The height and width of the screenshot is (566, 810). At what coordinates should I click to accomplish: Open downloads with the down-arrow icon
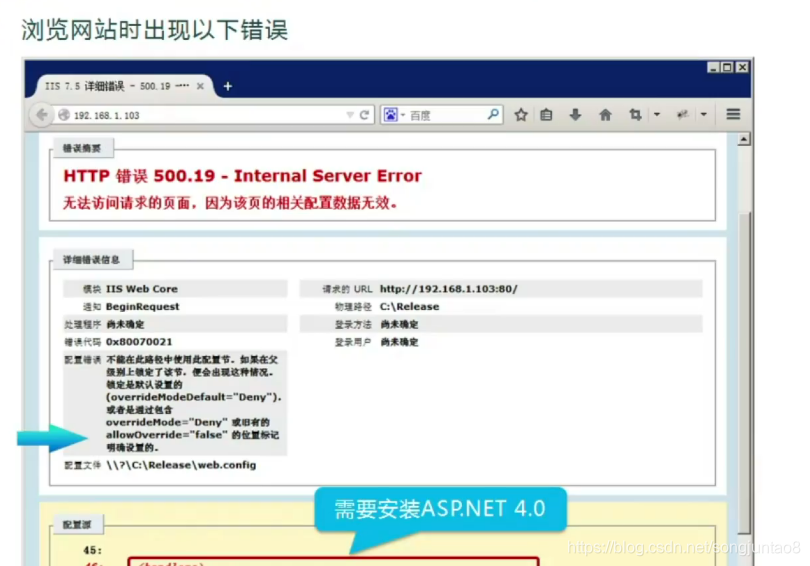pos(575,115)
